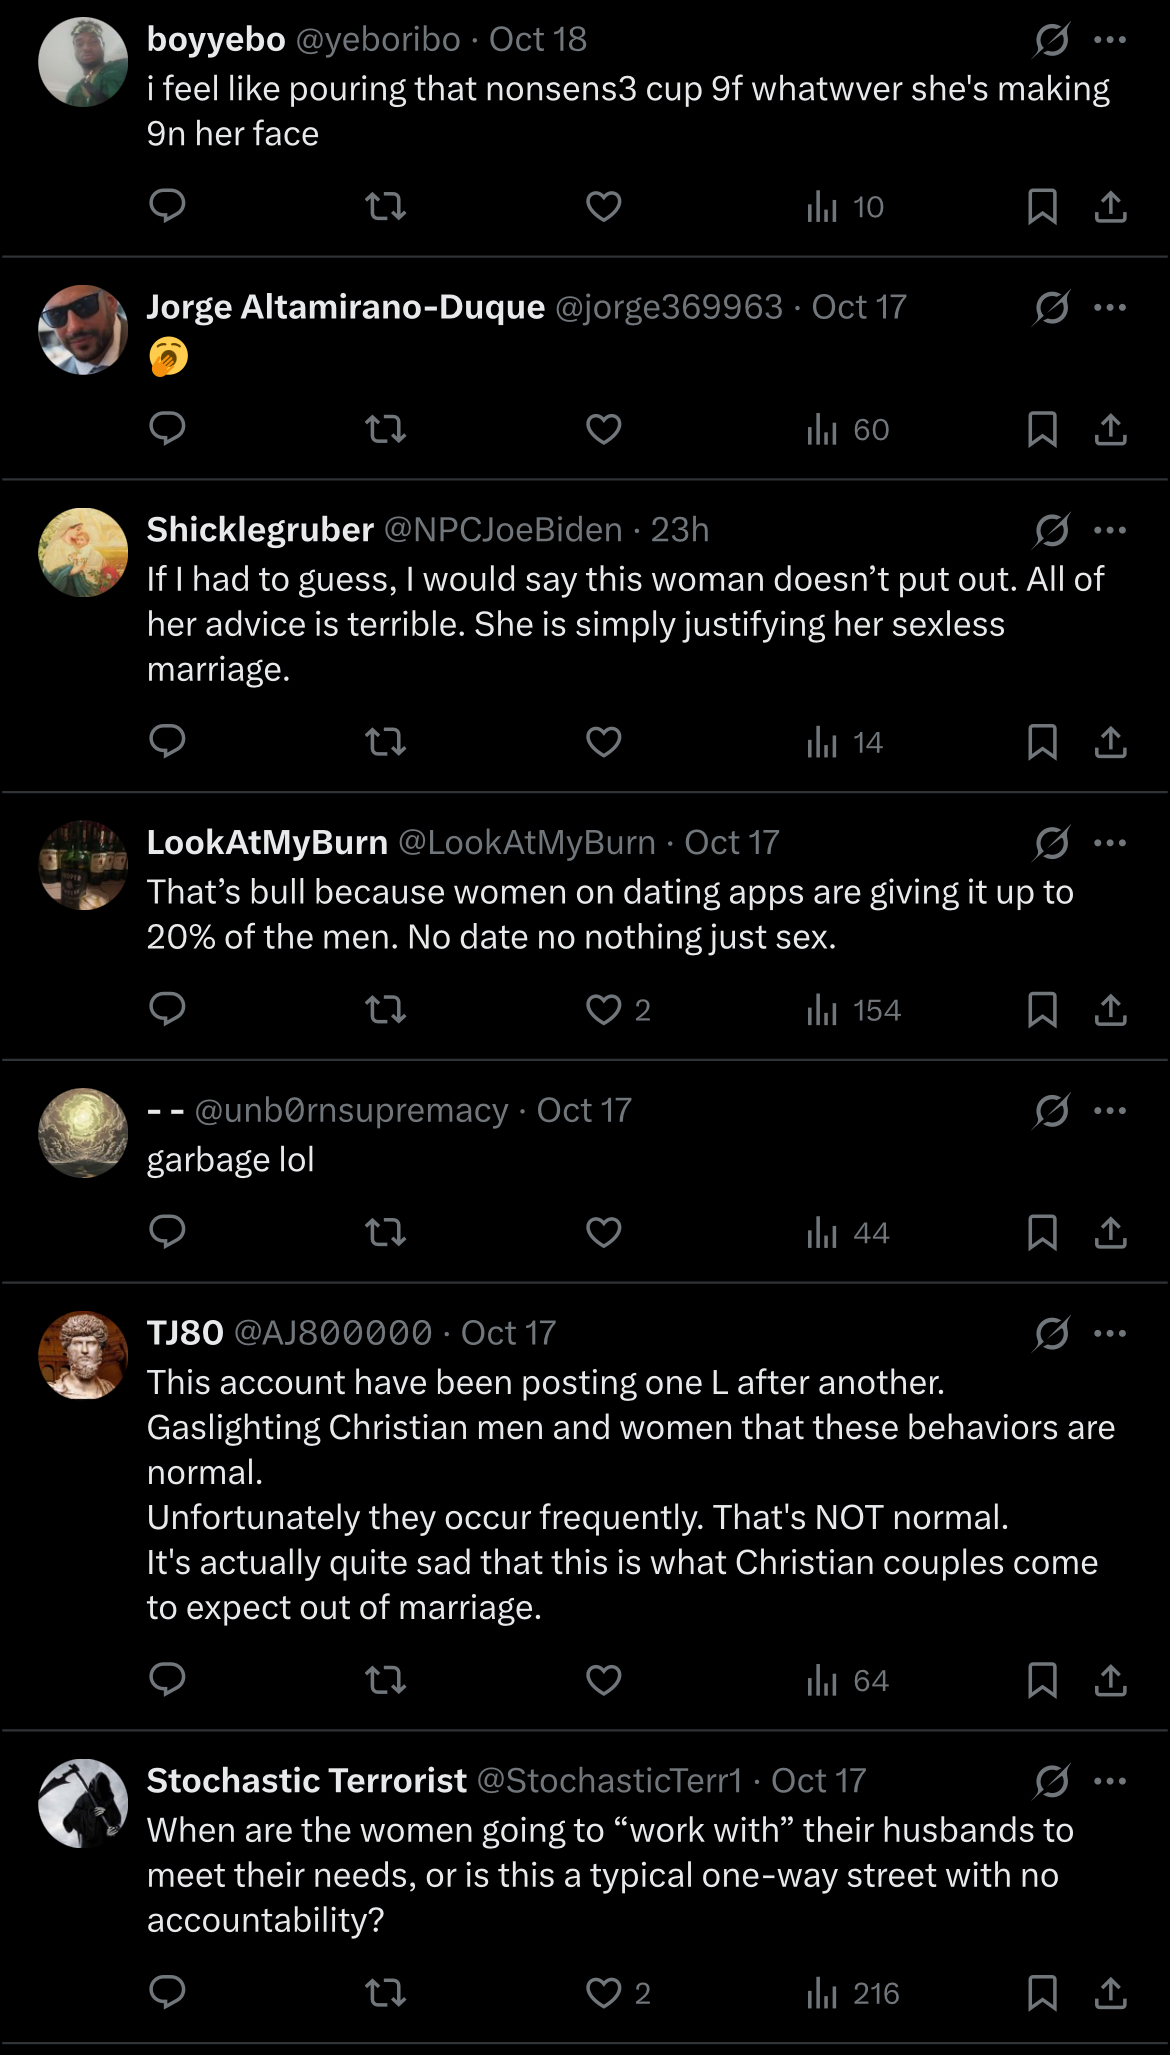Reply to LookAtMyBurn's tweet

pyautogui.click(x=167, y=1010)
